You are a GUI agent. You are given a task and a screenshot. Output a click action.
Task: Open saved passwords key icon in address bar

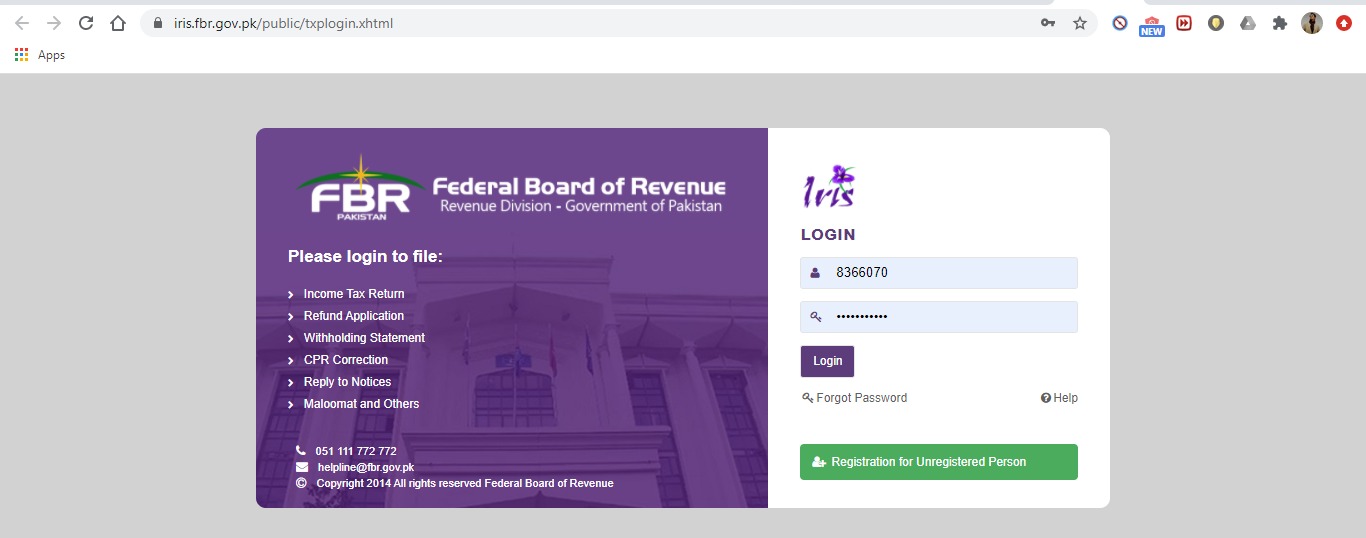coord(1048,23)
